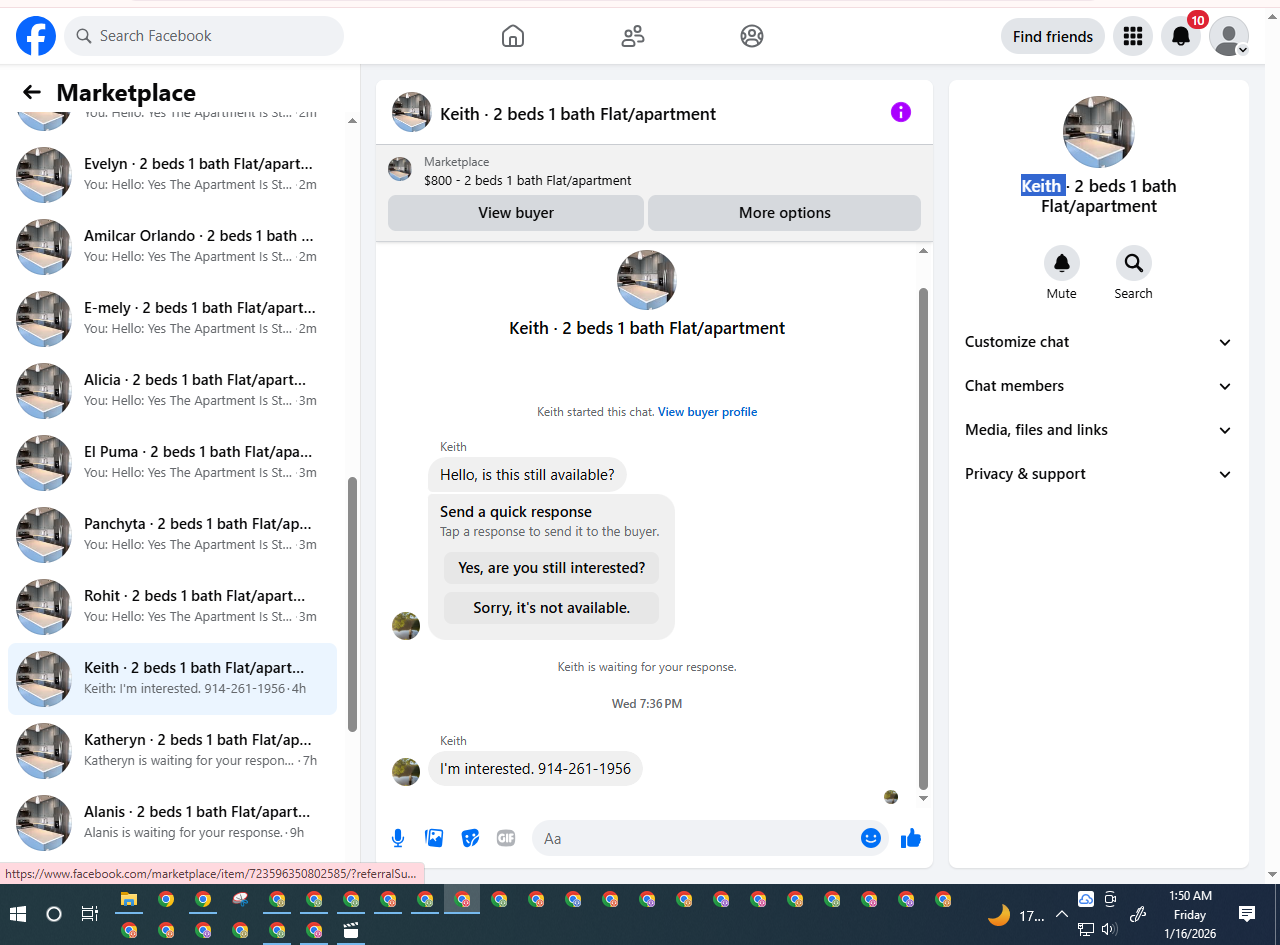This screenshot has width=1280, height=945.
Task: Click the Facebook logo
Action: (x=36, y=36)
